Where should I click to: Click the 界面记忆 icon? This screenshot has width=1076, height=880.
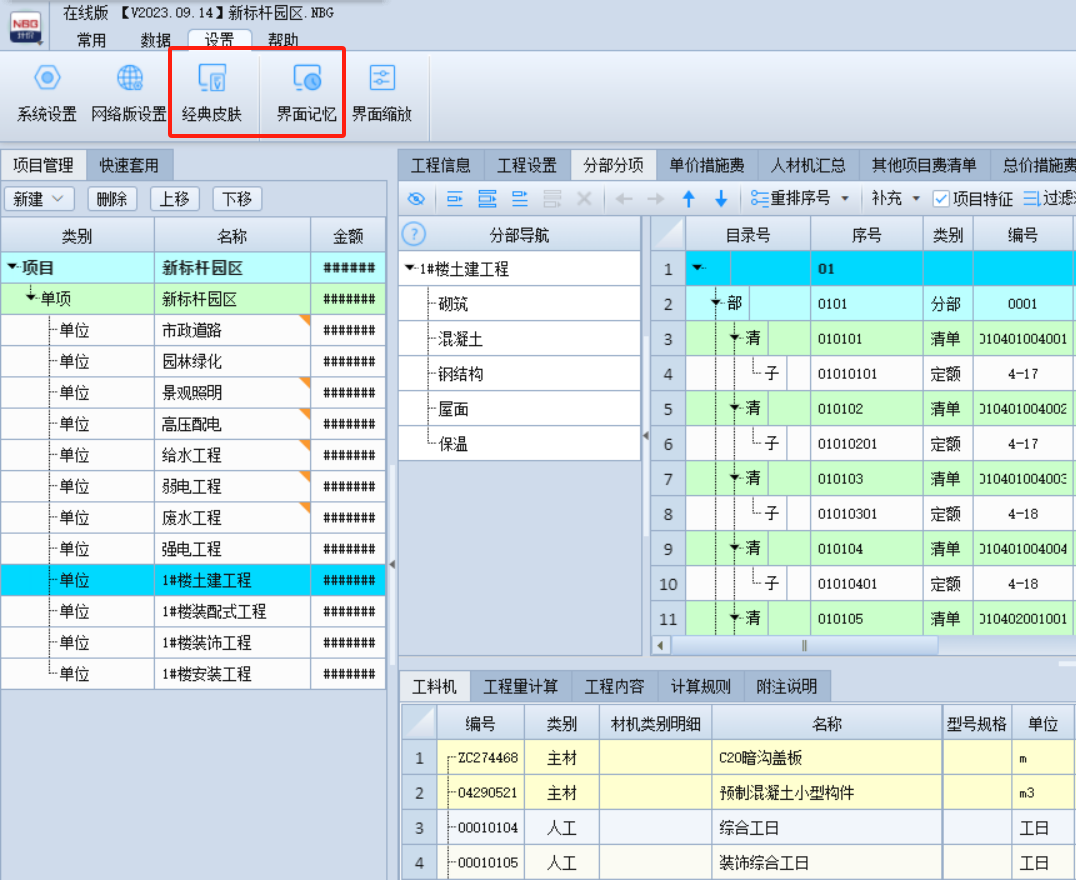(306, 78)
